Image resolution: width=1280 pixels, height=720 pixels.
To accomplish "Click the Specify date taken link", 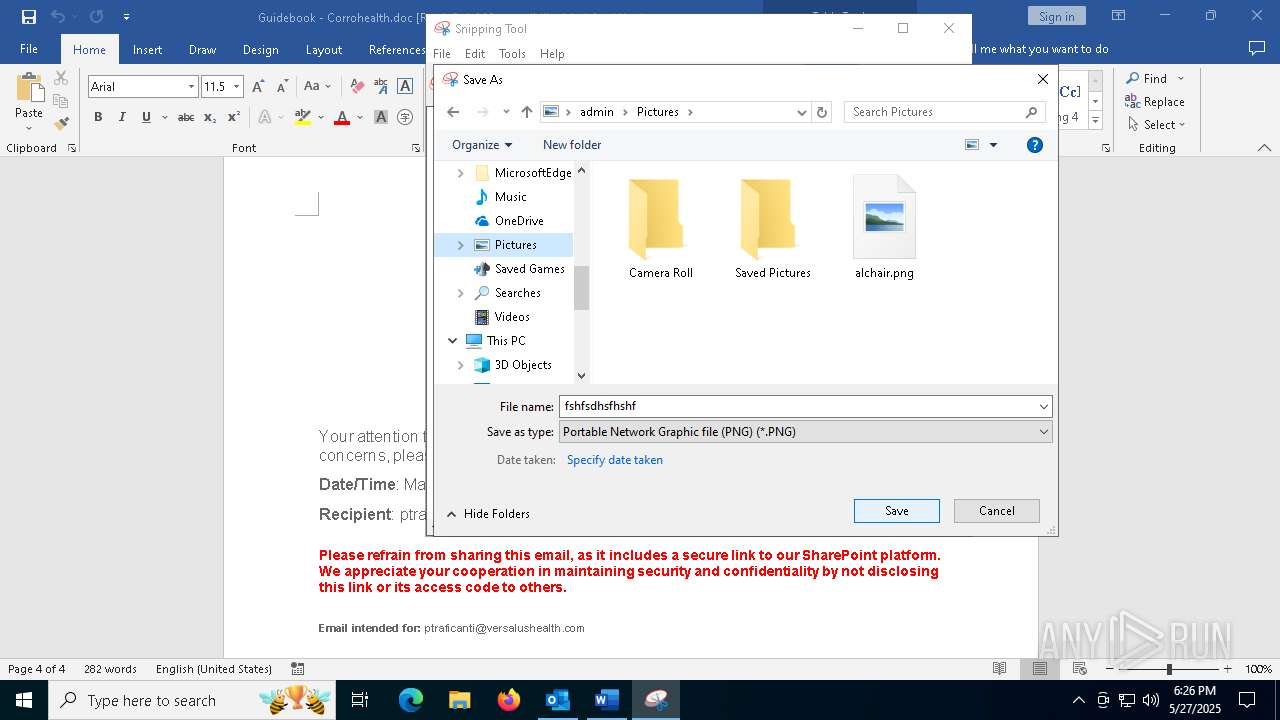I will point(614,460).
